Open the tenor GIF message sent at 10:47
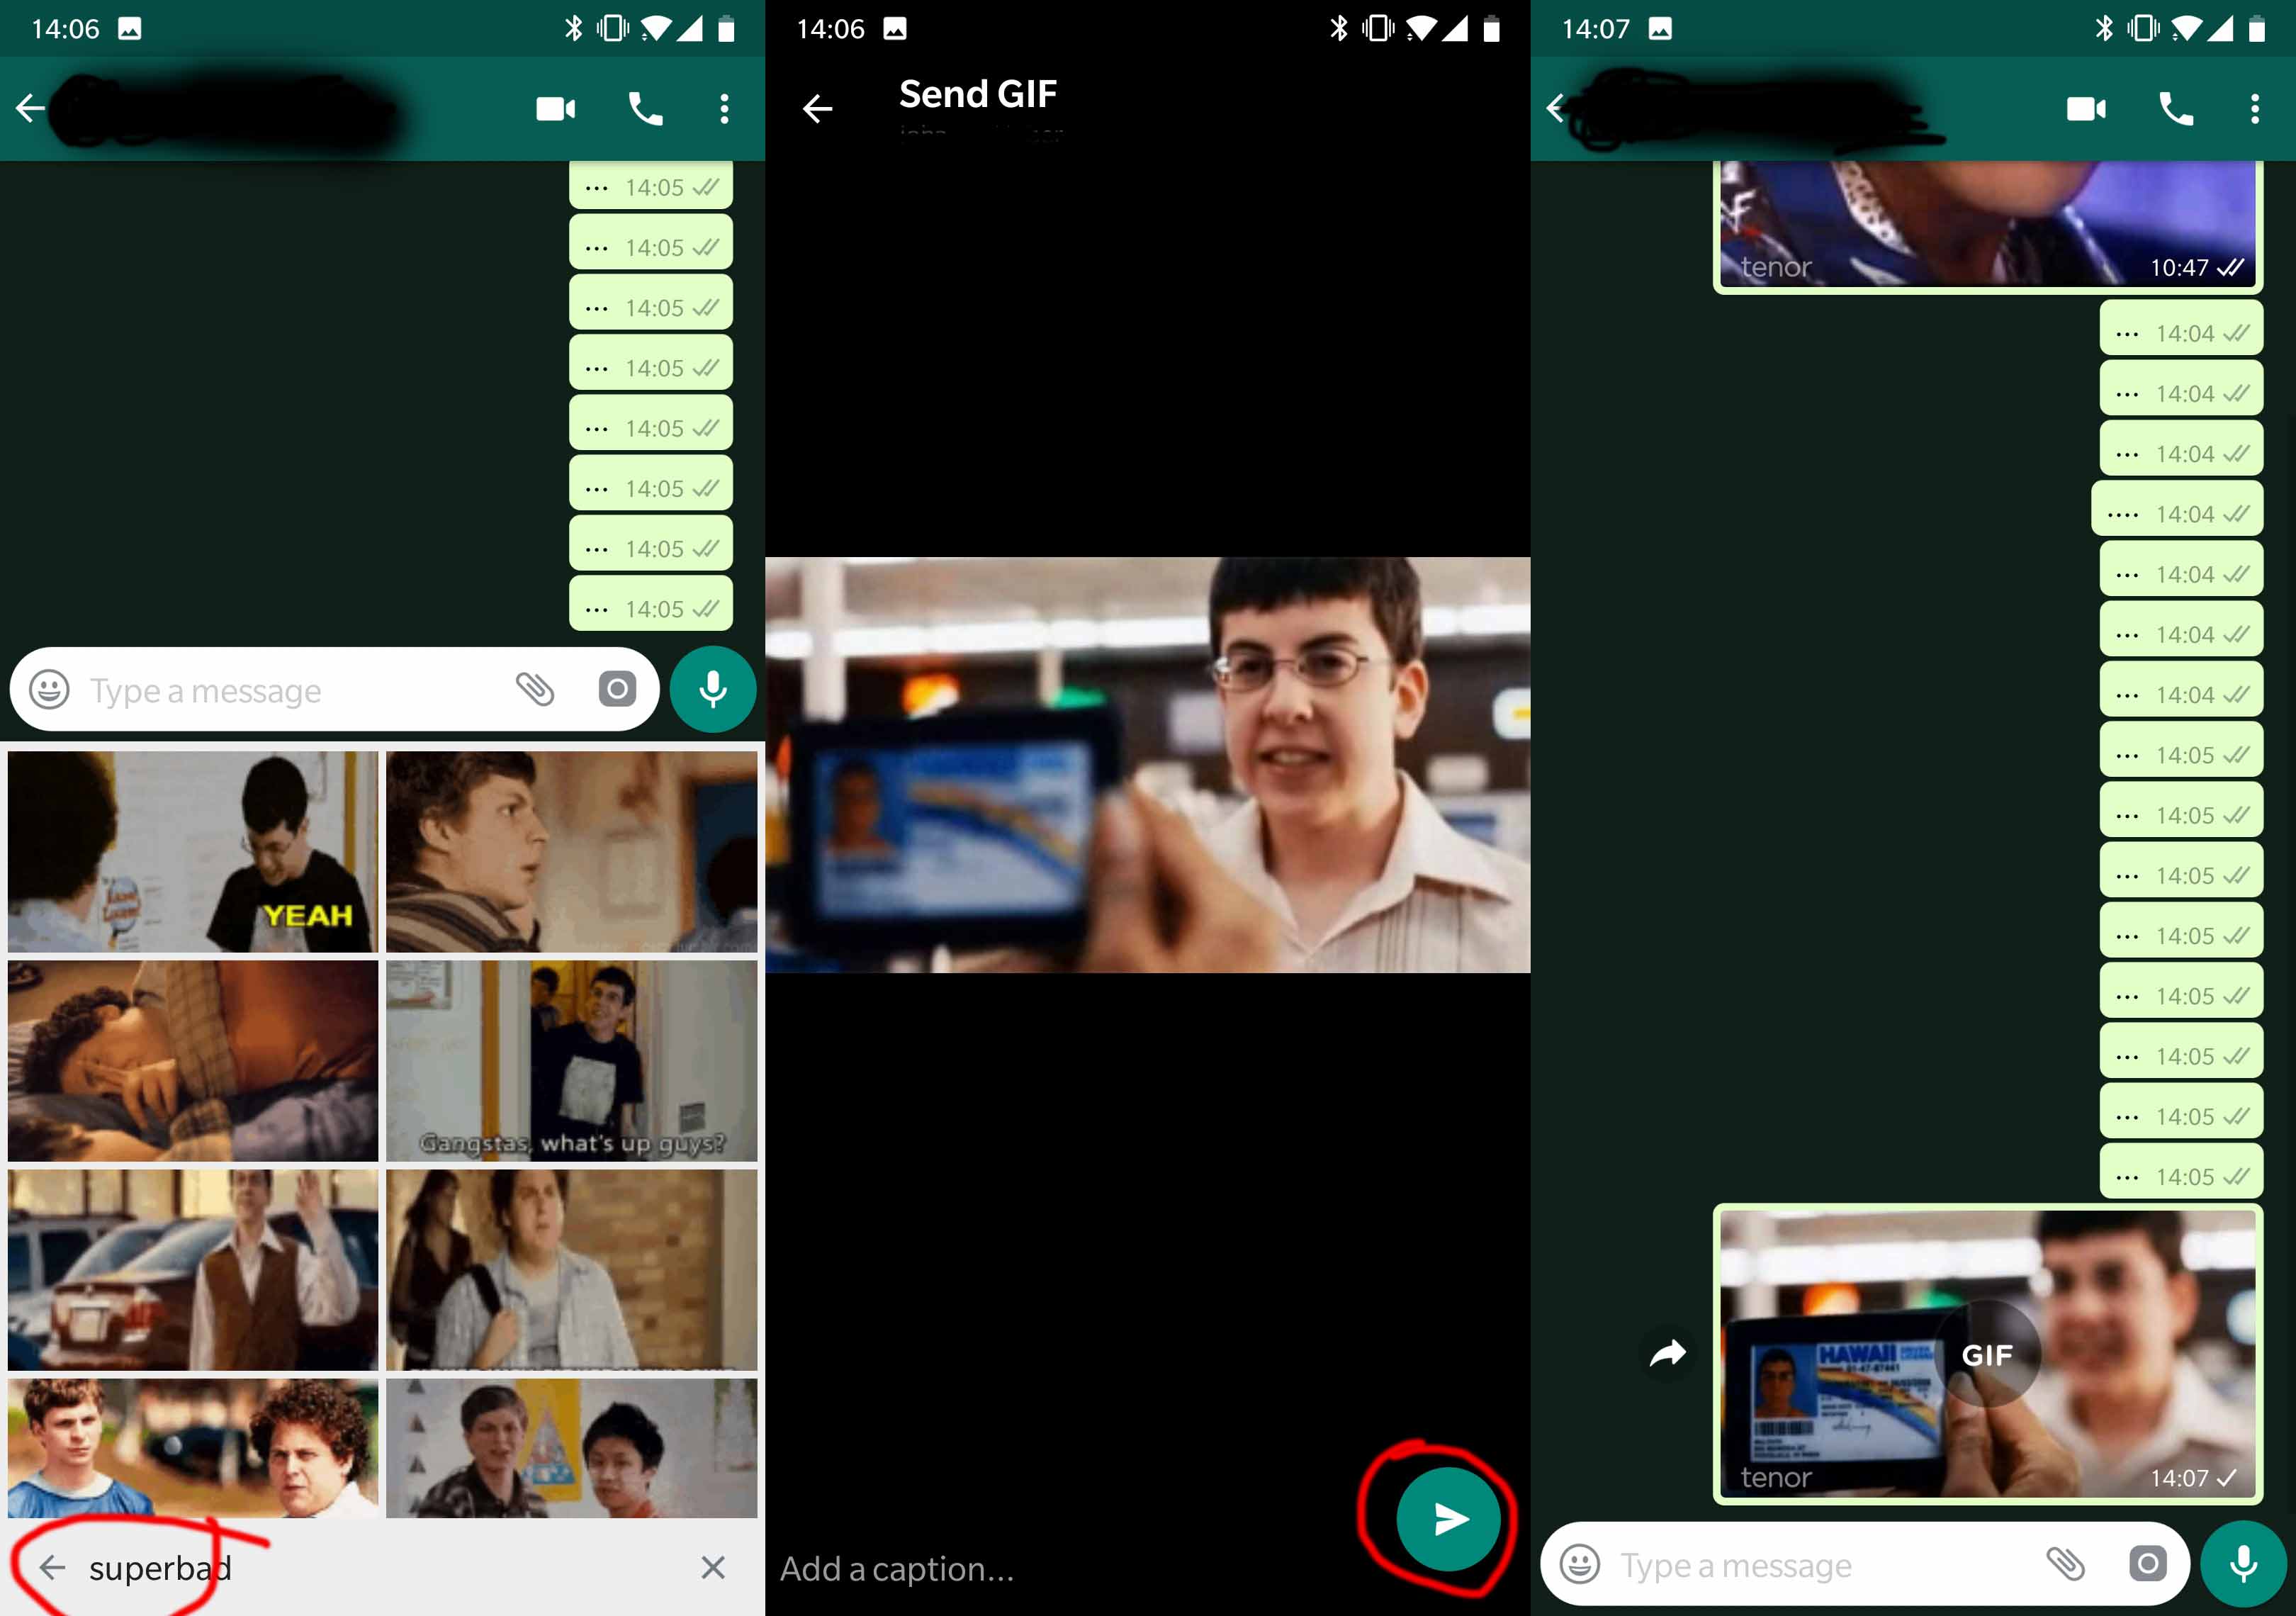Screen dimensions: 2296x1616 click(x=1988, y=226)
